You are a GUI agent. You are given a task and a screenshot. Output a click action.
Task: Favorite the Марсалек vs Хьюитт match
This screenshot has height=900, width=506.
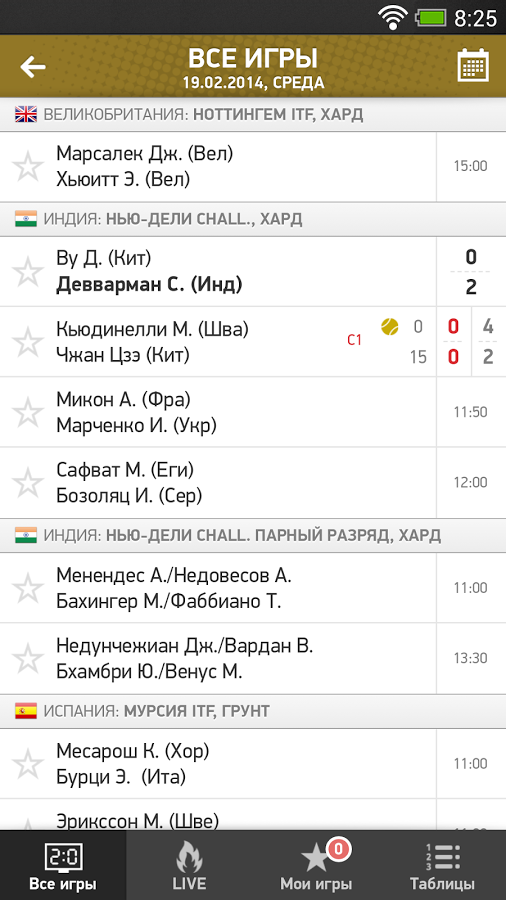(28, 167)
